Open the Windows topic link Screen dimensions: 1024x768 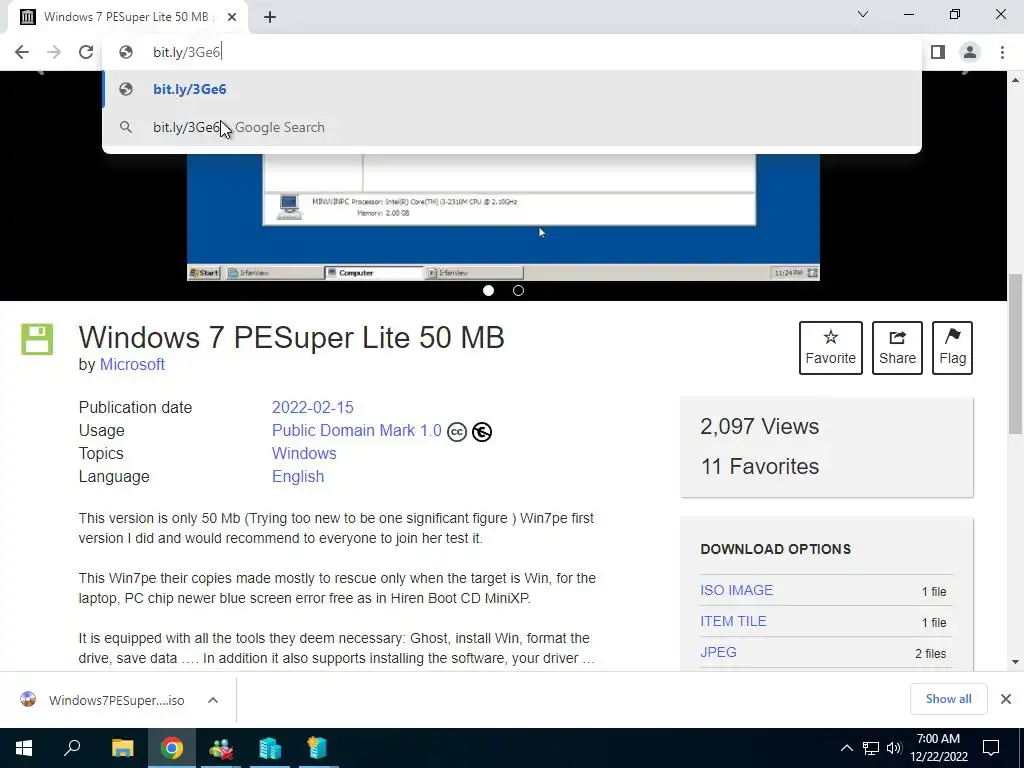304,453
